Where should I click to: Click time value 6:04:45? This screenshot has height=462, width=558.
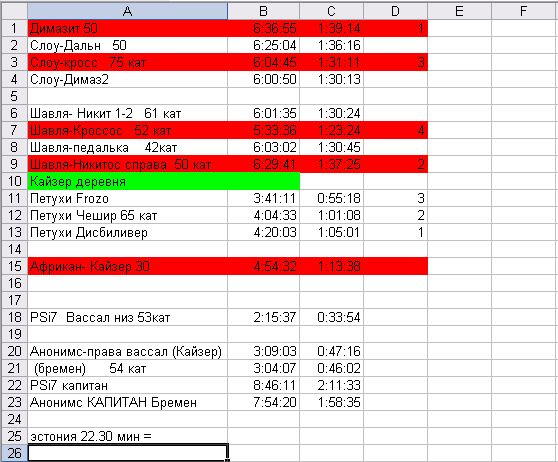point(275,62)
